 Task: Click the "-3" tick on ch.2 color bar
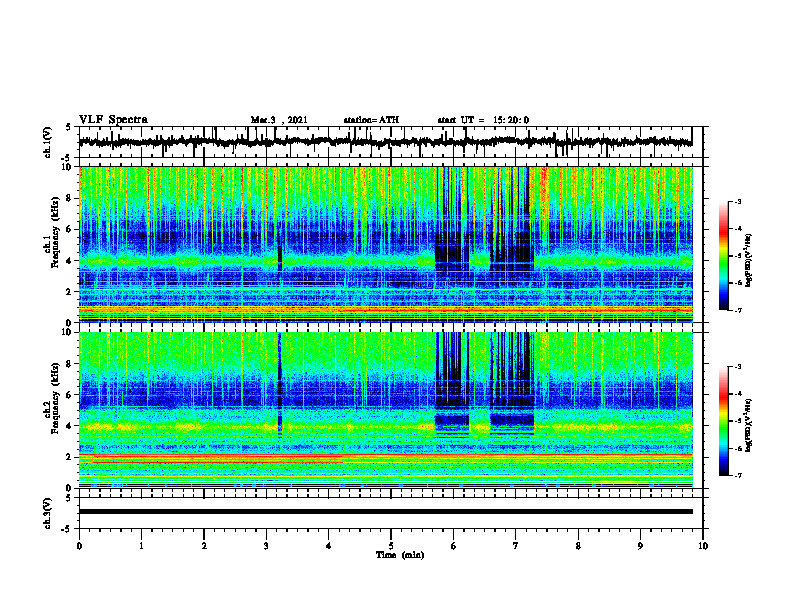[737, 367]
